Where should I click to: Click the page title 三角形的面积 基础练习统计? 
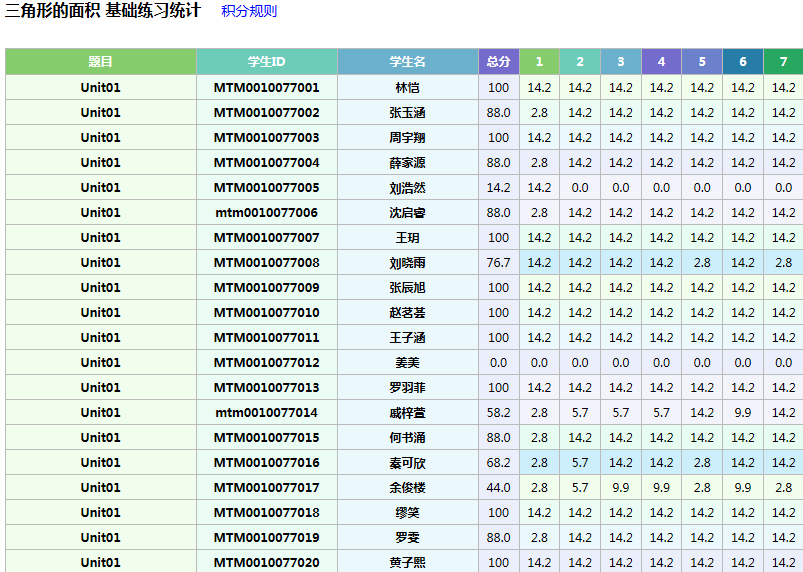(103, 11)
